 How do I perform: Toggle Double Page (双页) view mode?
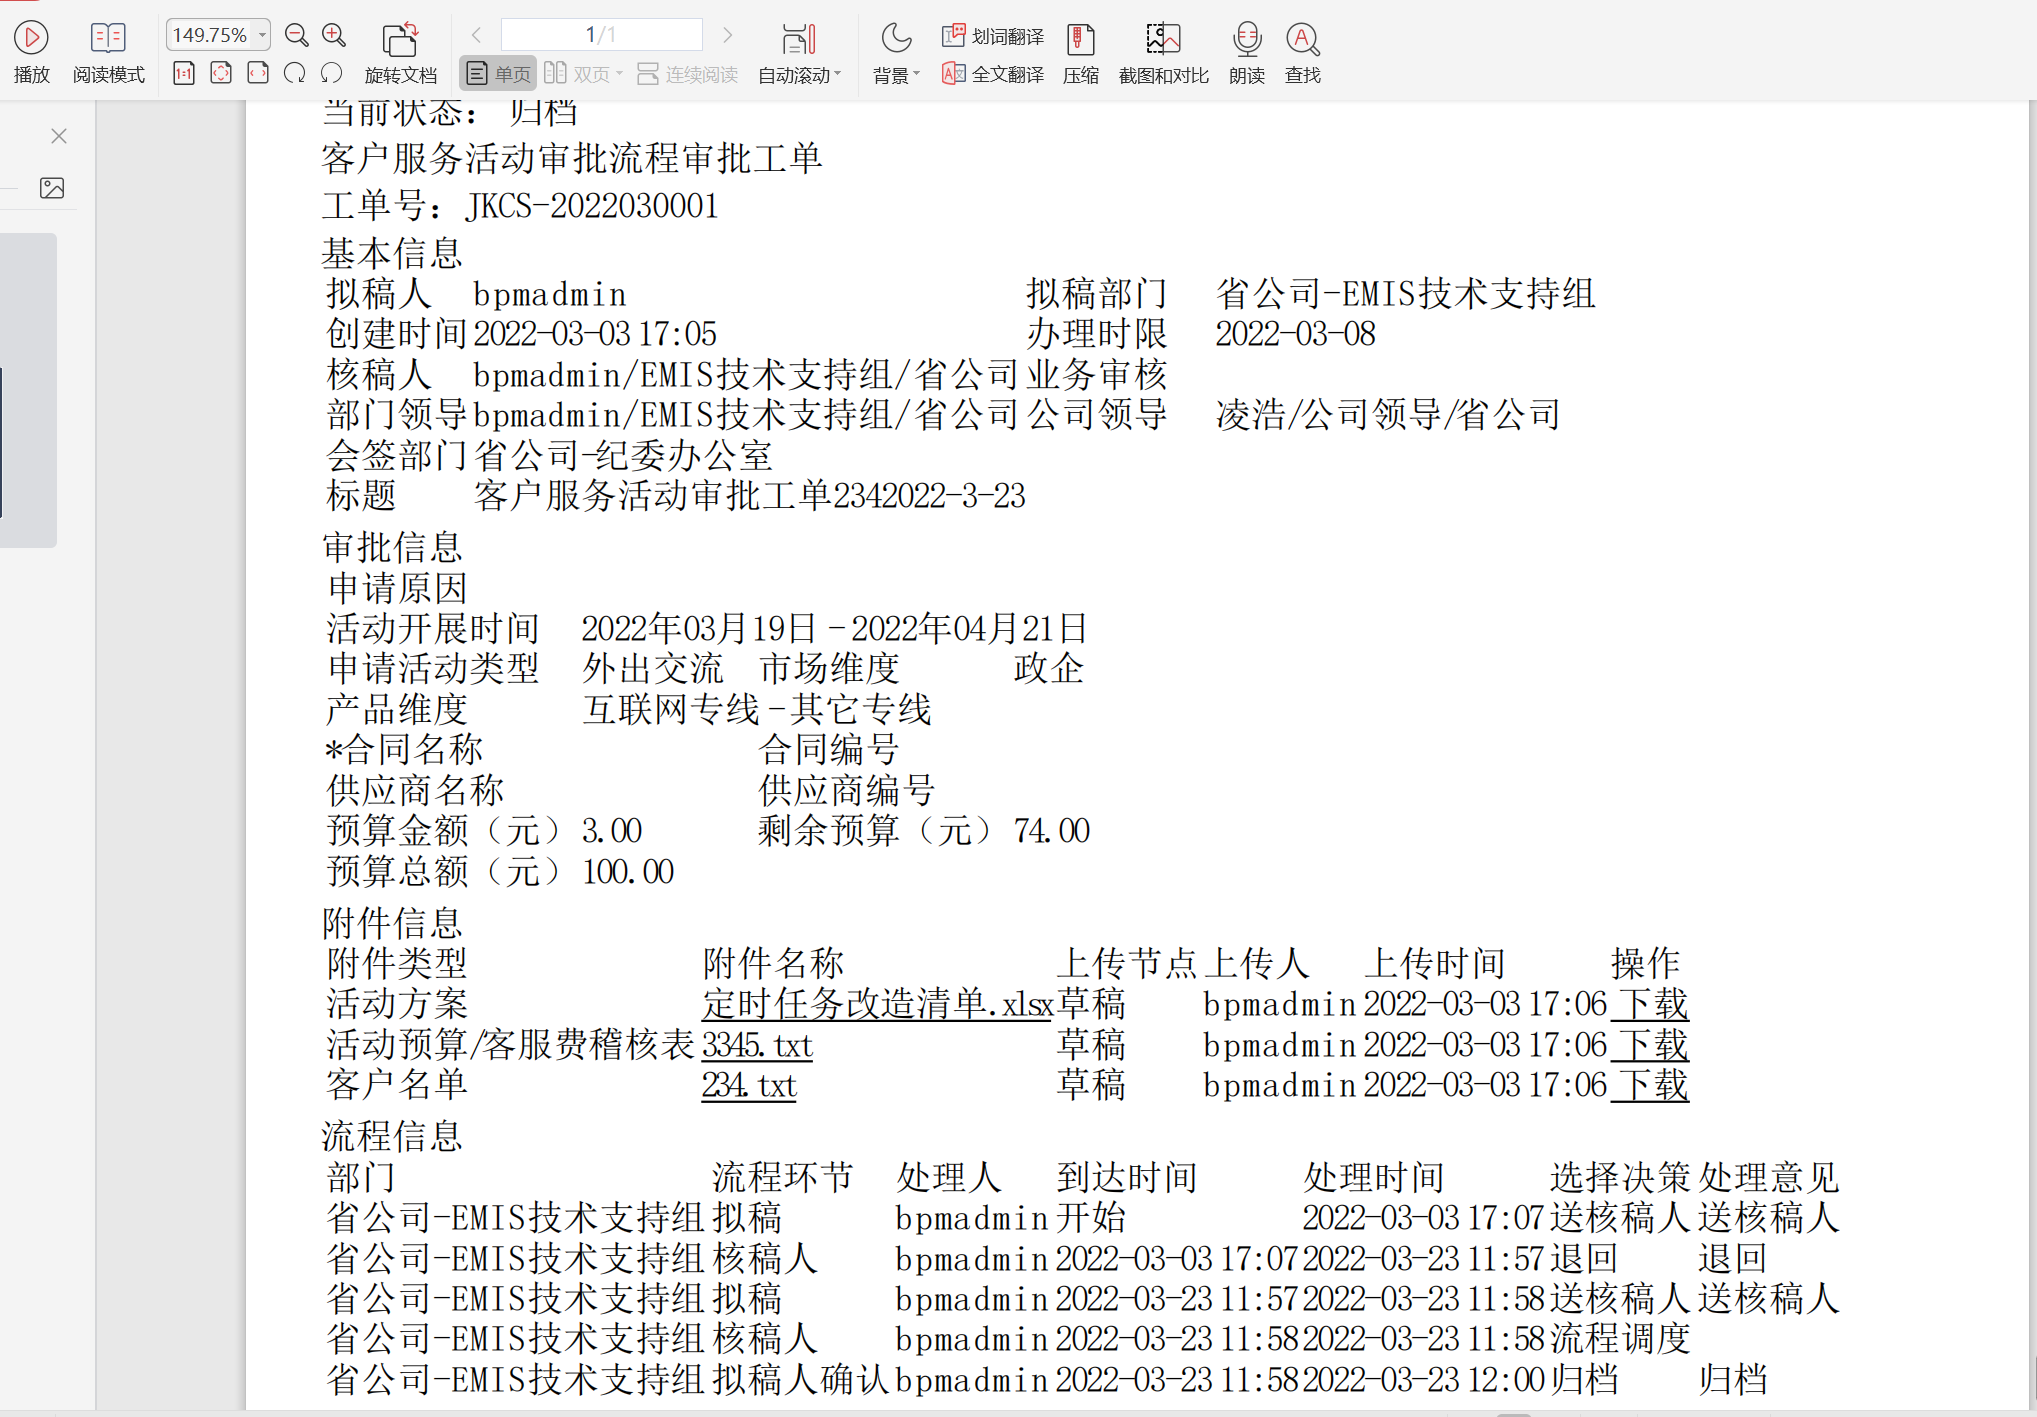tap(578, 74)
